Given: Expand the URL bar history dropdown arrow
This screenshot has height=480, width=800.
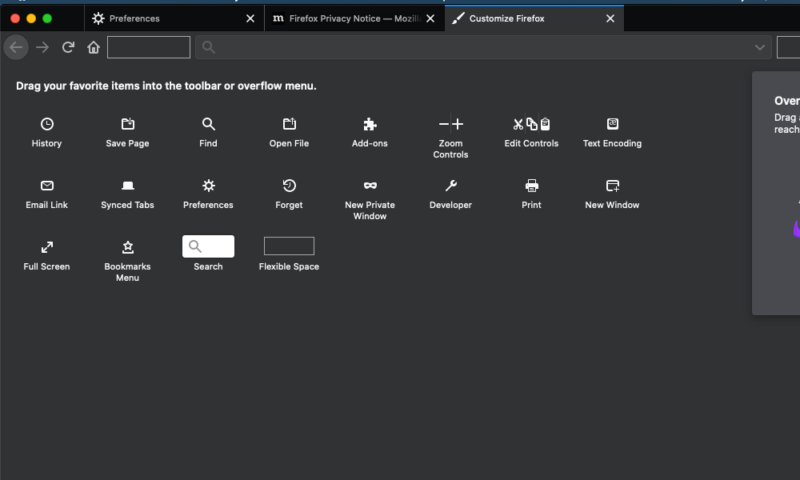Looking at the screenshot, I should (x=760, y=47).
